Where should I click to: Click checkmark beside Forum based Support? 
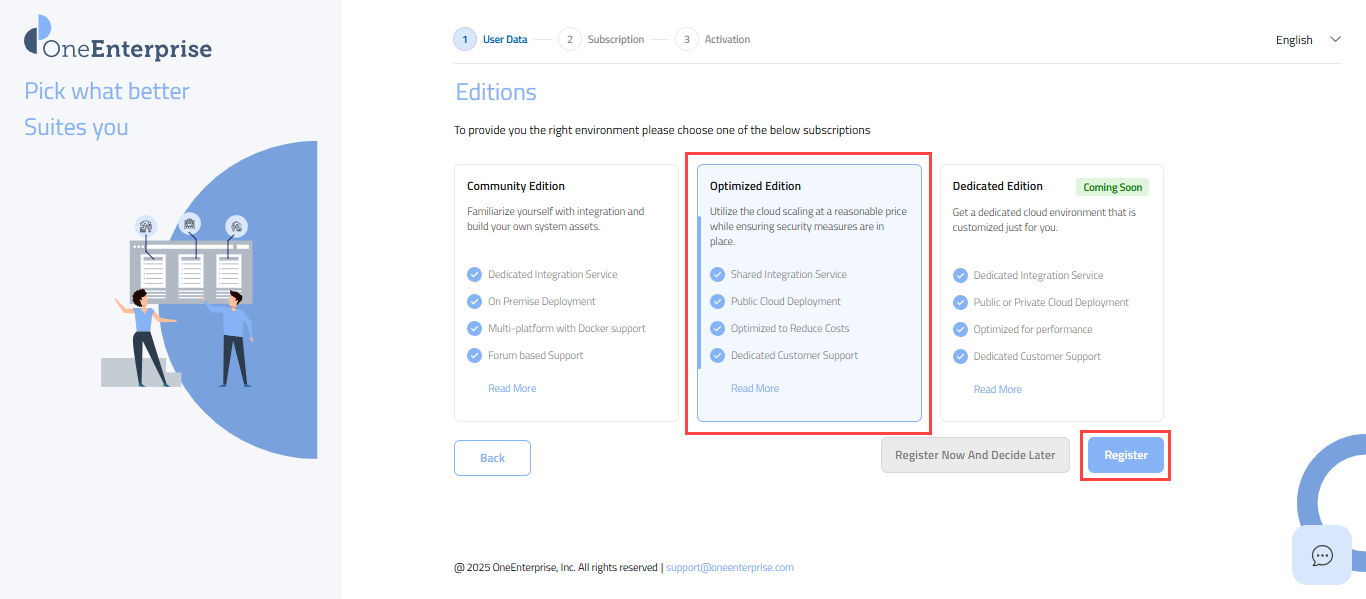tap(474, 356)
